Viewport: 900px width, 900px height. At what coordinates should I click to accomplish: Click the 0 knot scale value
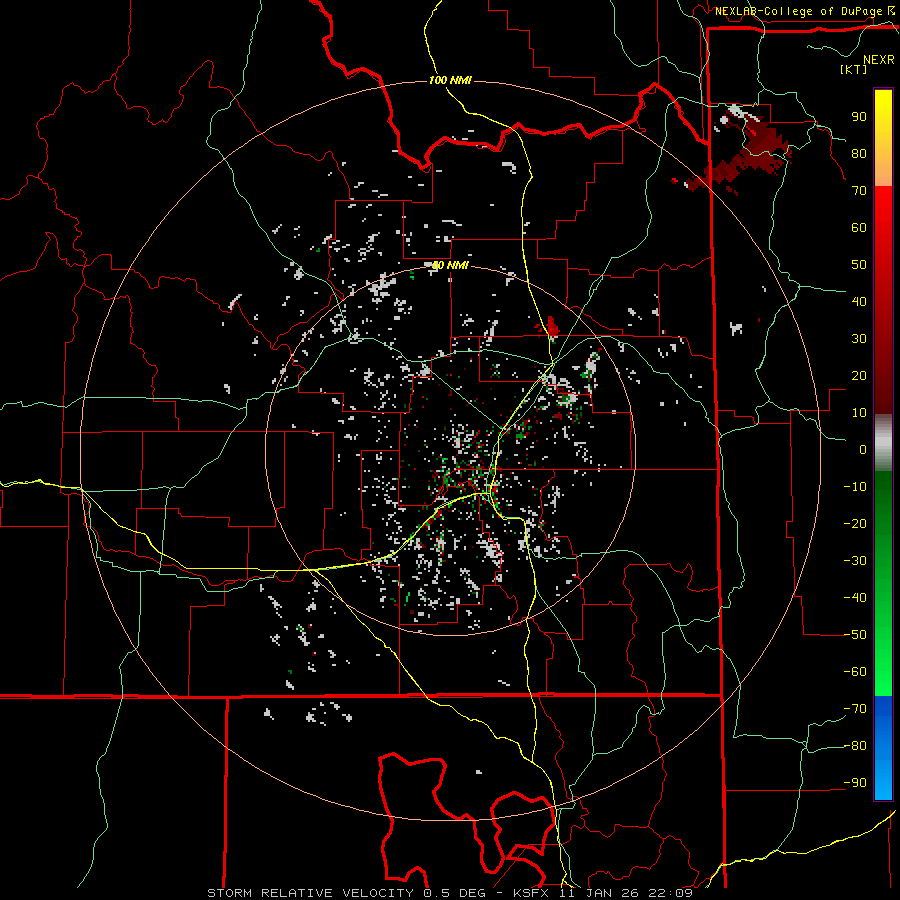pyautogui.click(x=863, y=449)
